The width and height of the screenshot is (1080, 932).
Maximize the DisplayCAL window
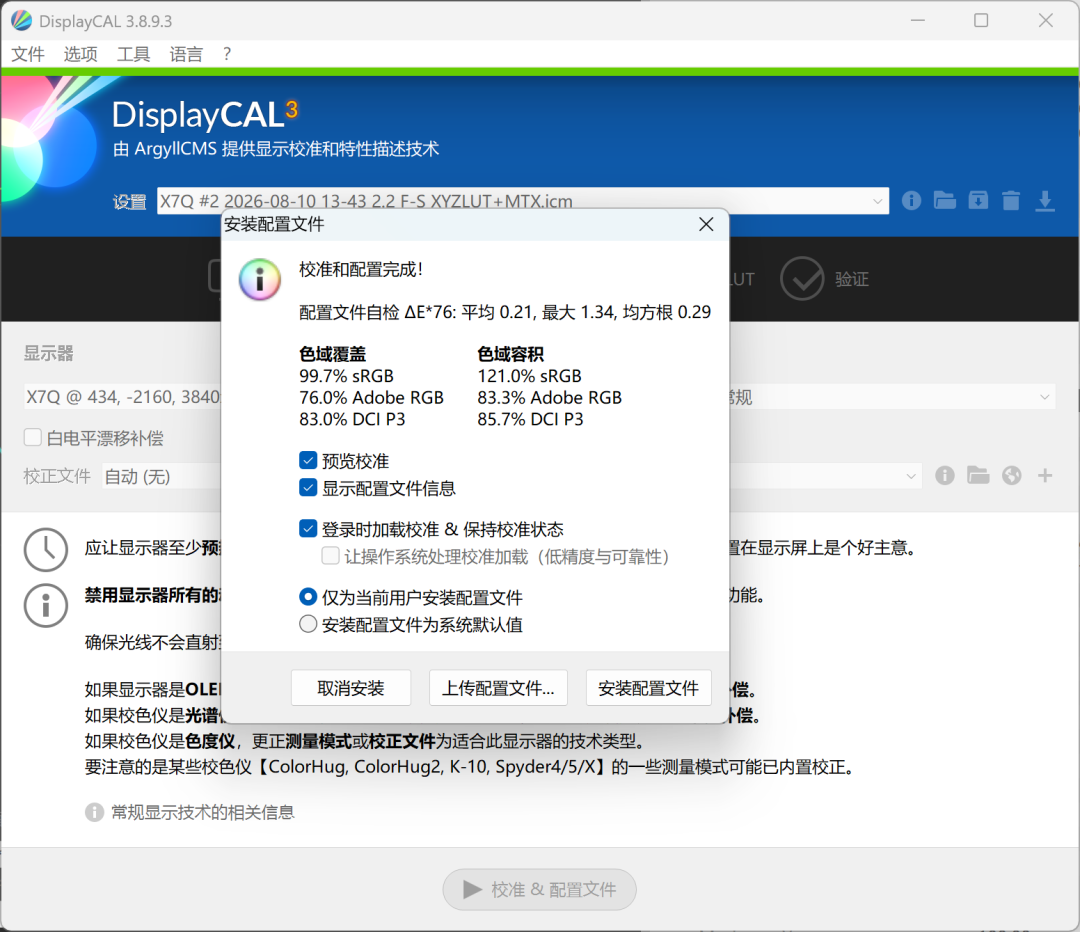[x=981, y=21]
